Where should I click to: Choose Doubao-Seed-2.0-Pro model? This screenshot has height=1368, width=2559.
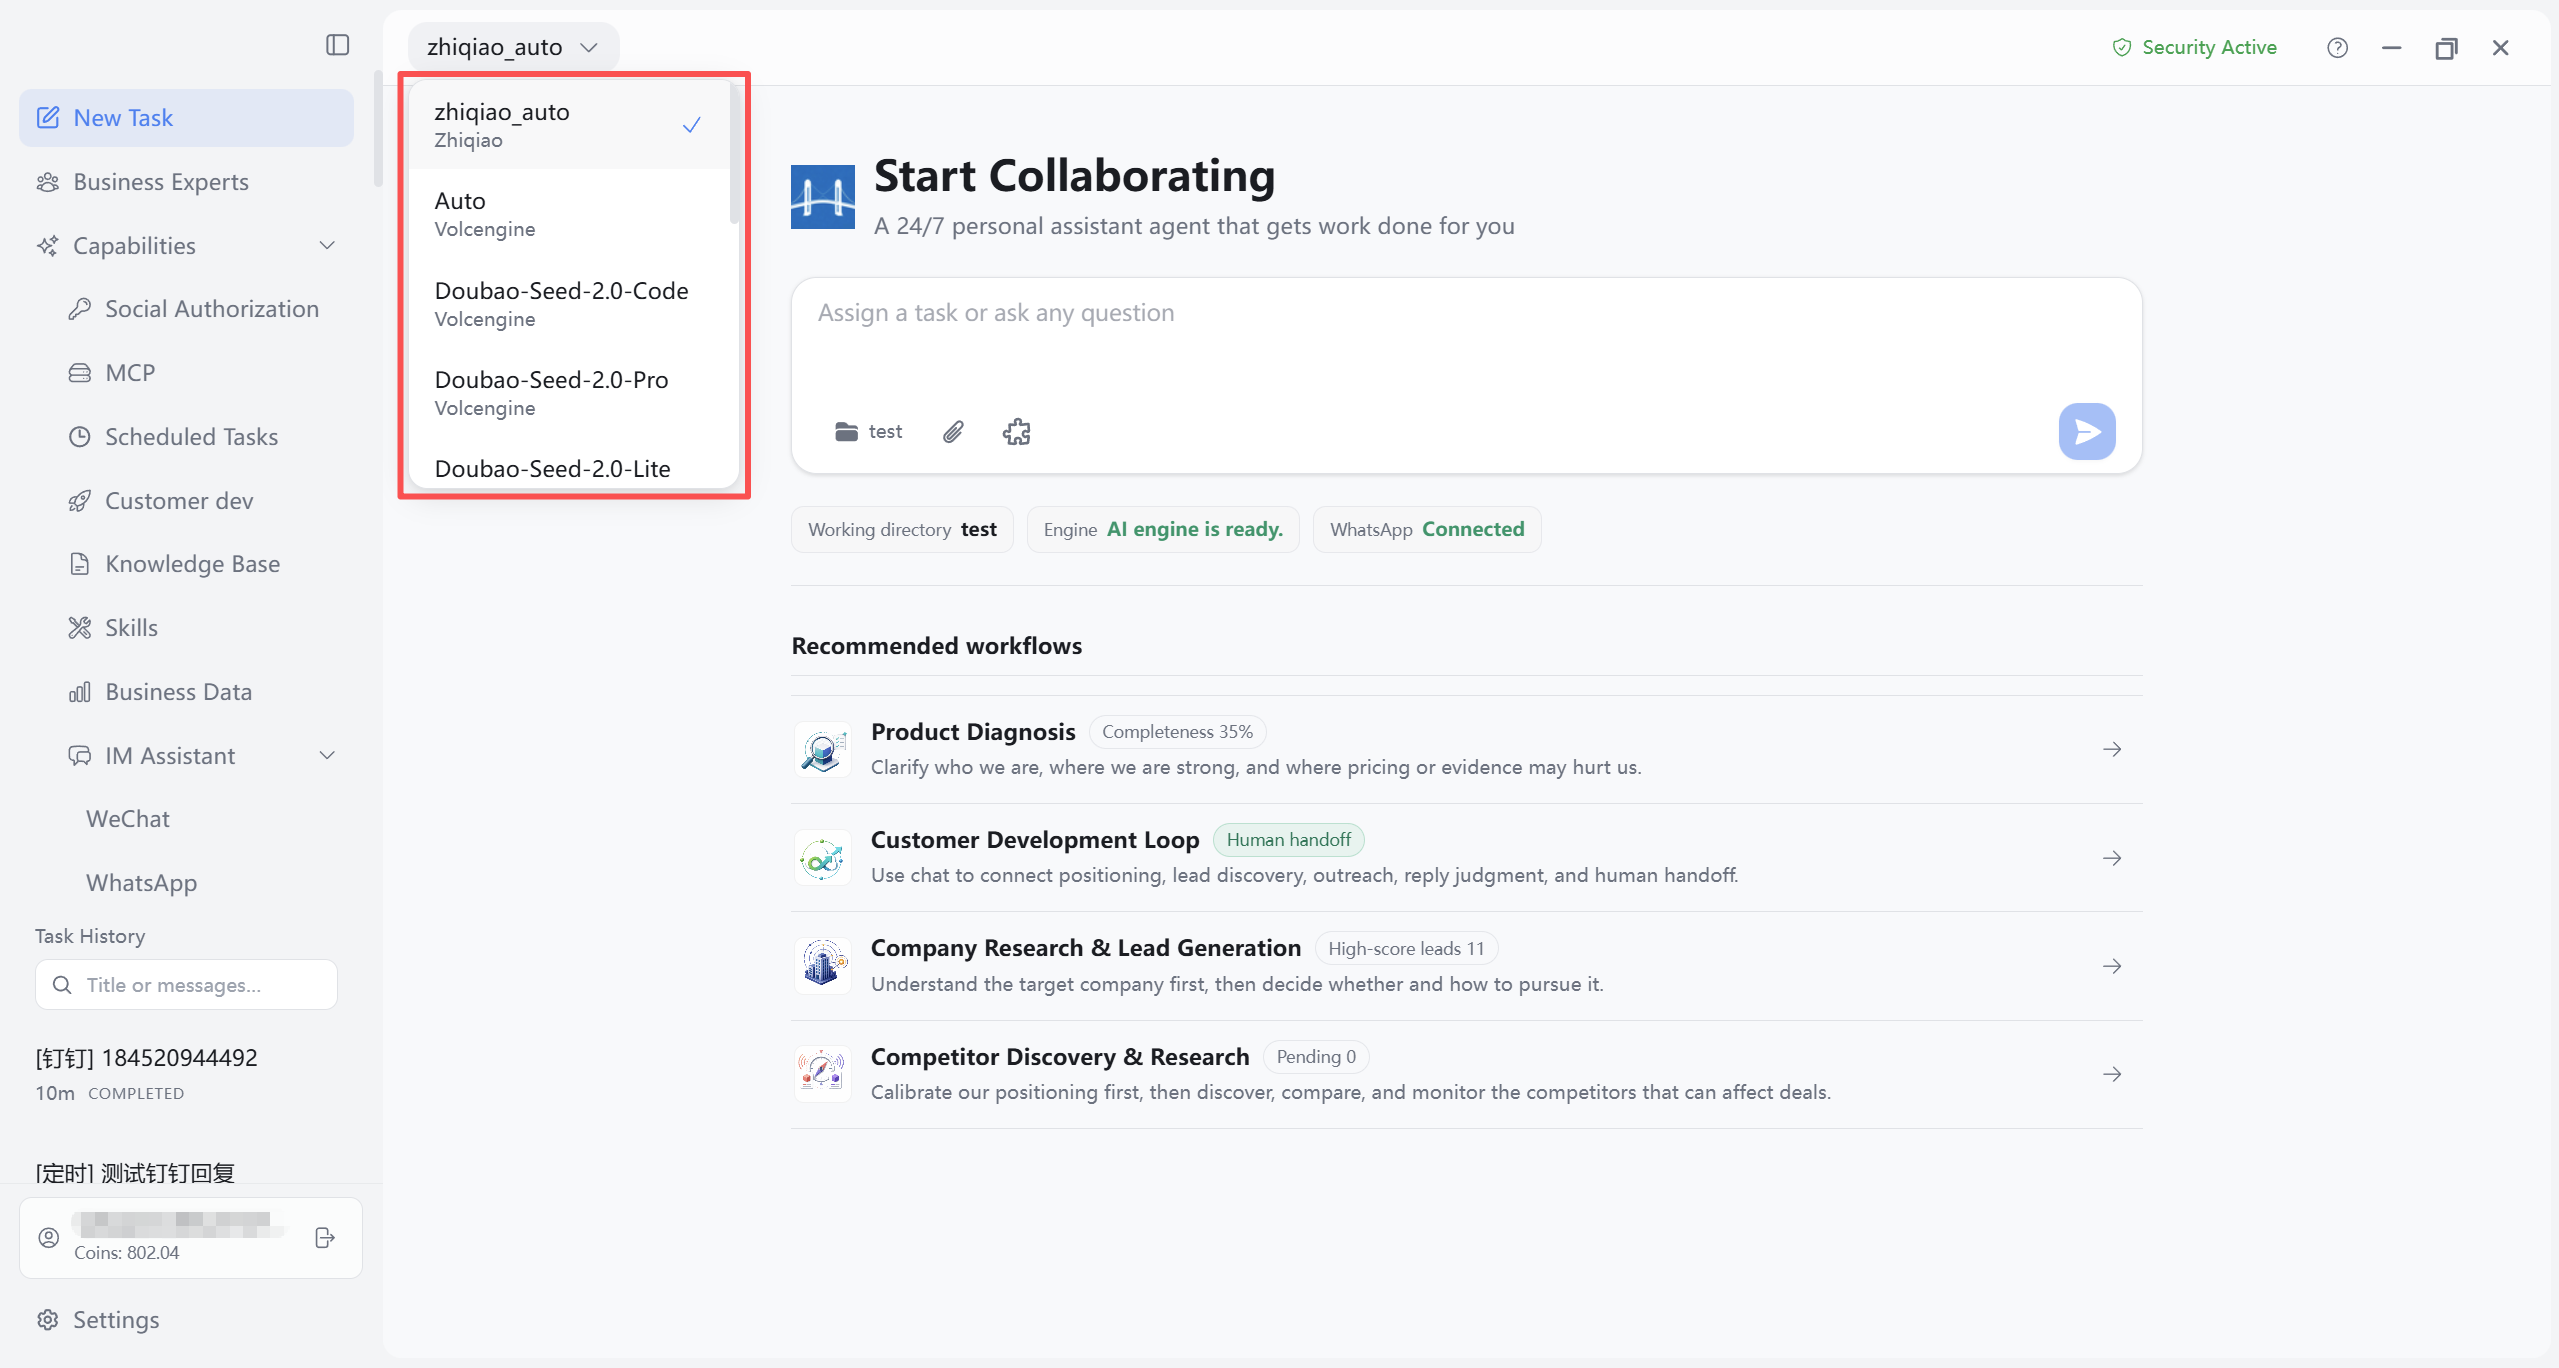pos(569,393)
